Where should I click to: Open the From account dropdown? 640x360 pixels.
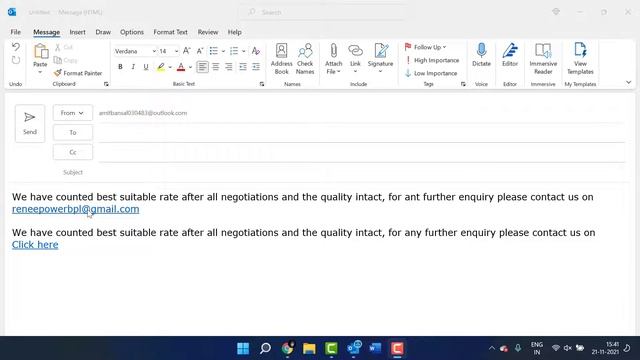[x=73, y=113]
